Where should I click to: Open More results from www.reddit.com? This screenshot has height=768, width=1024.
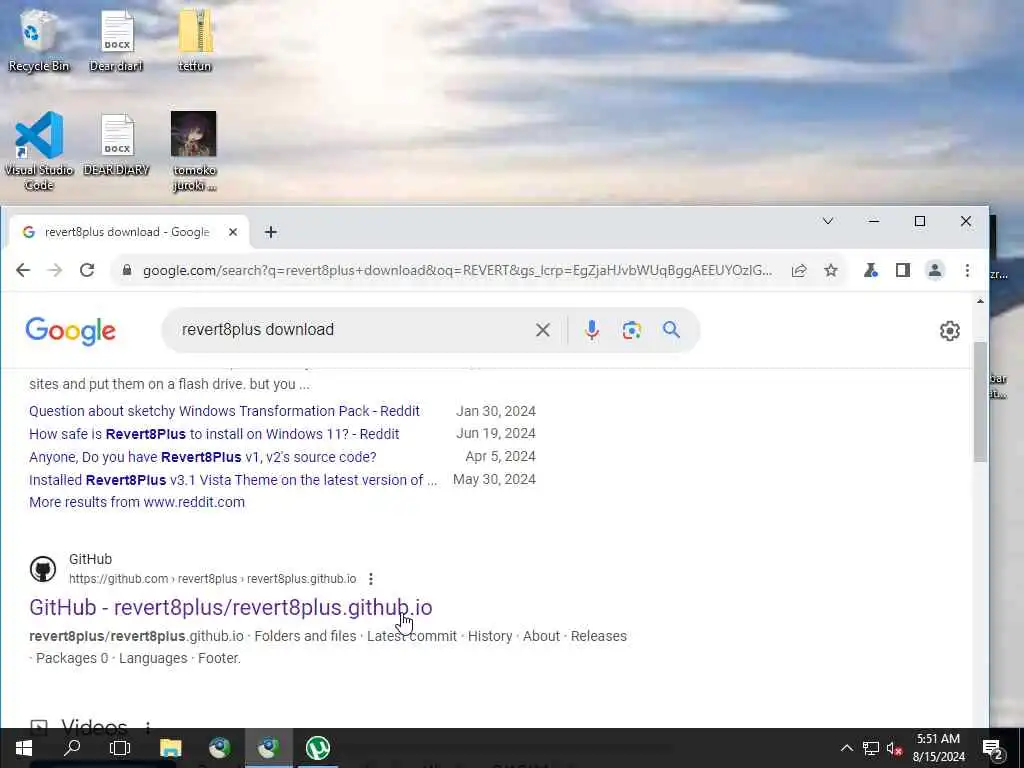pyautogui.click(x=136, y=502)
